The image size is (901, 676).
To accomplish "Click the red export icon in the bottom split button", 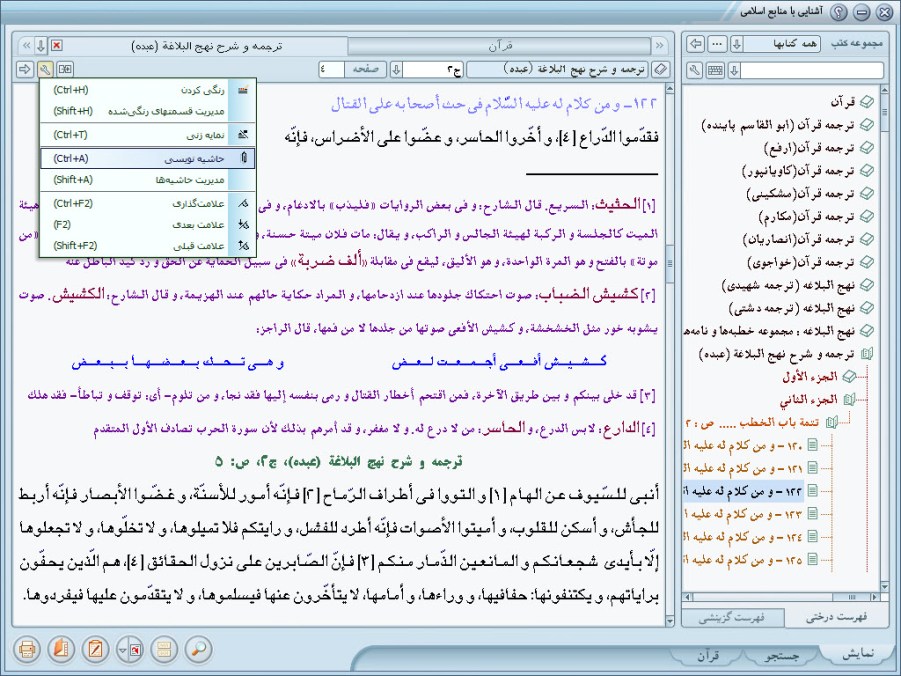I will [136, 650].
